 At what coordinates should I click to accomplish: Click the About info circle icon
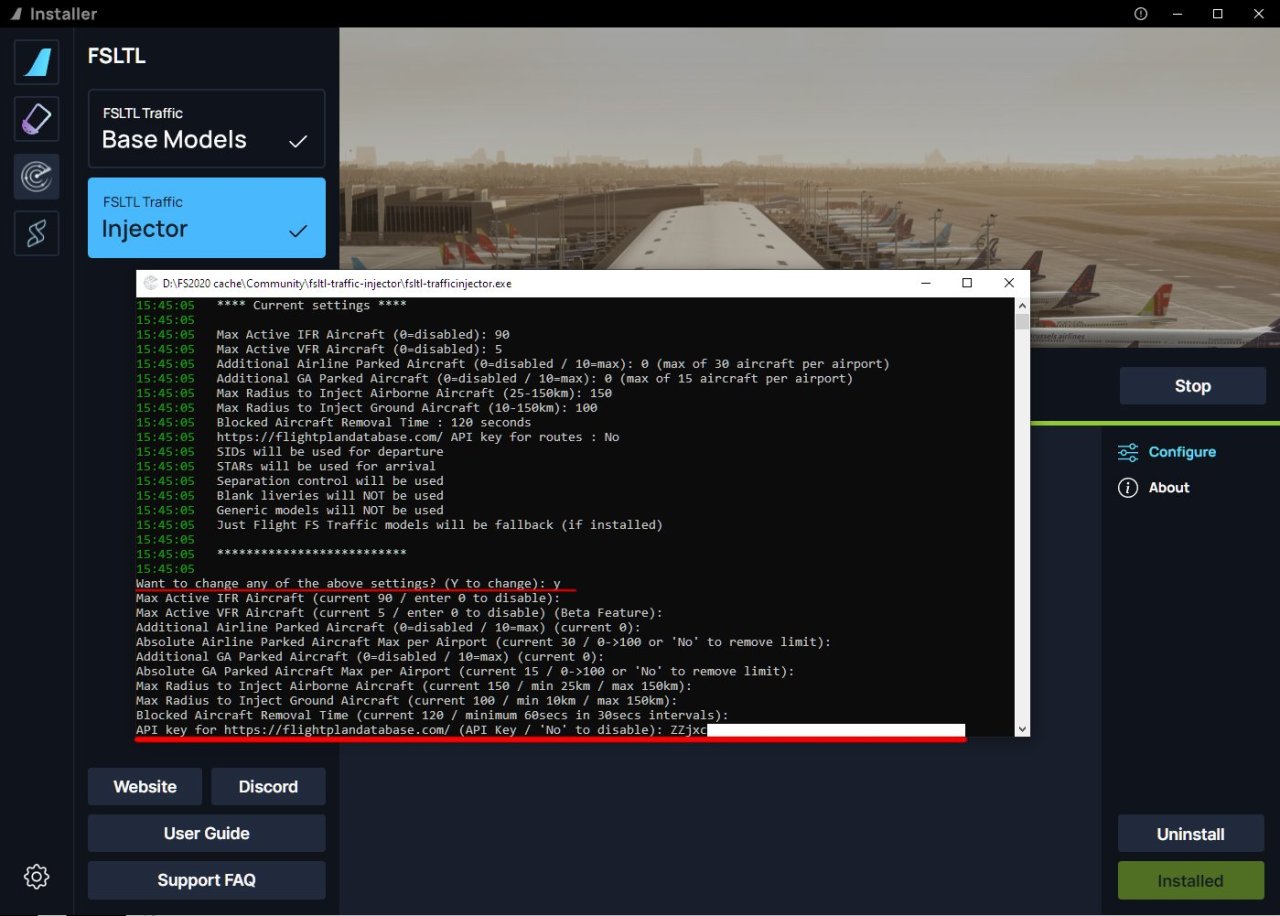[1128, 488]
